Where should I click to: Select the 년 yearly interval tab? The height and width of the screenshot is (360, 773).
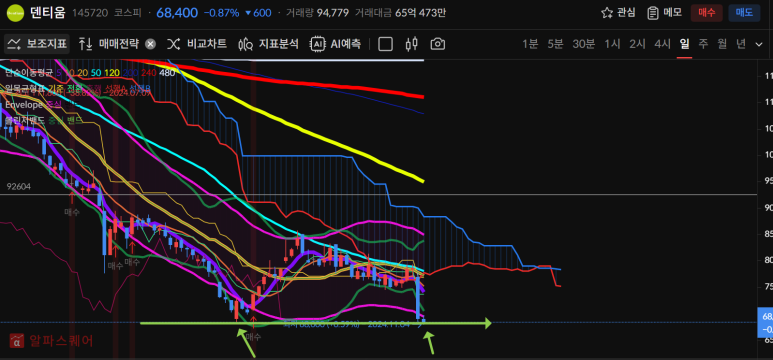(741, 44)
